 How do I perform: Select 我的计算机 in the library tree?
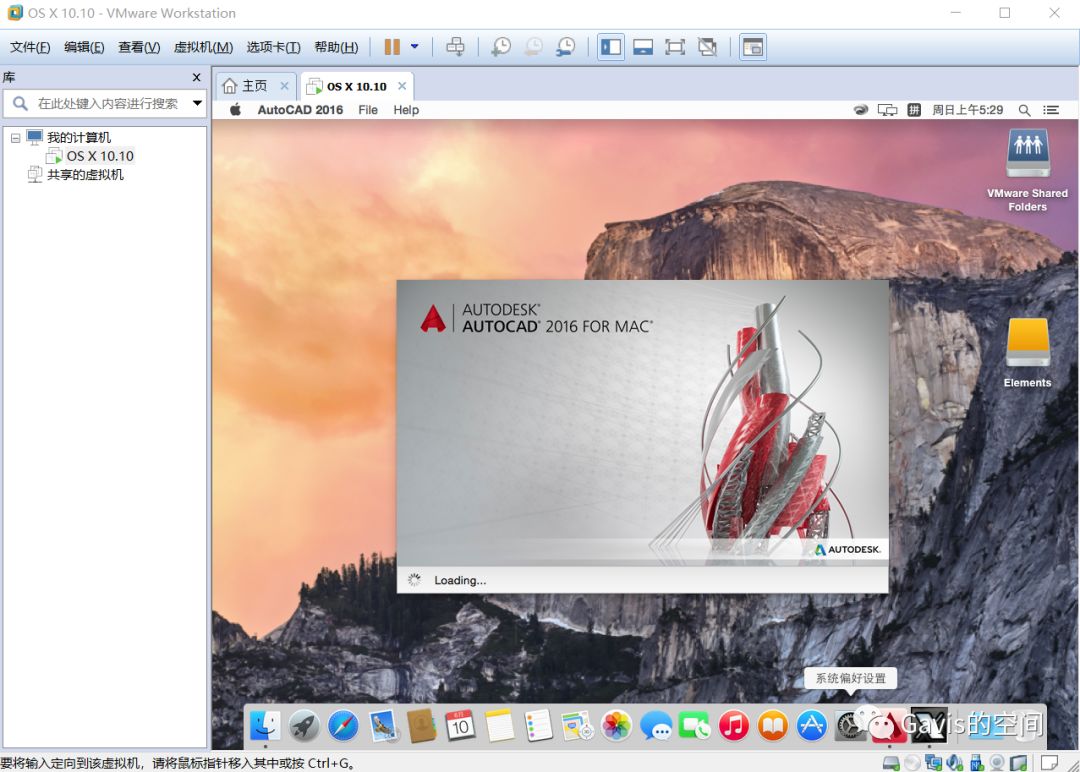(79, 138)
